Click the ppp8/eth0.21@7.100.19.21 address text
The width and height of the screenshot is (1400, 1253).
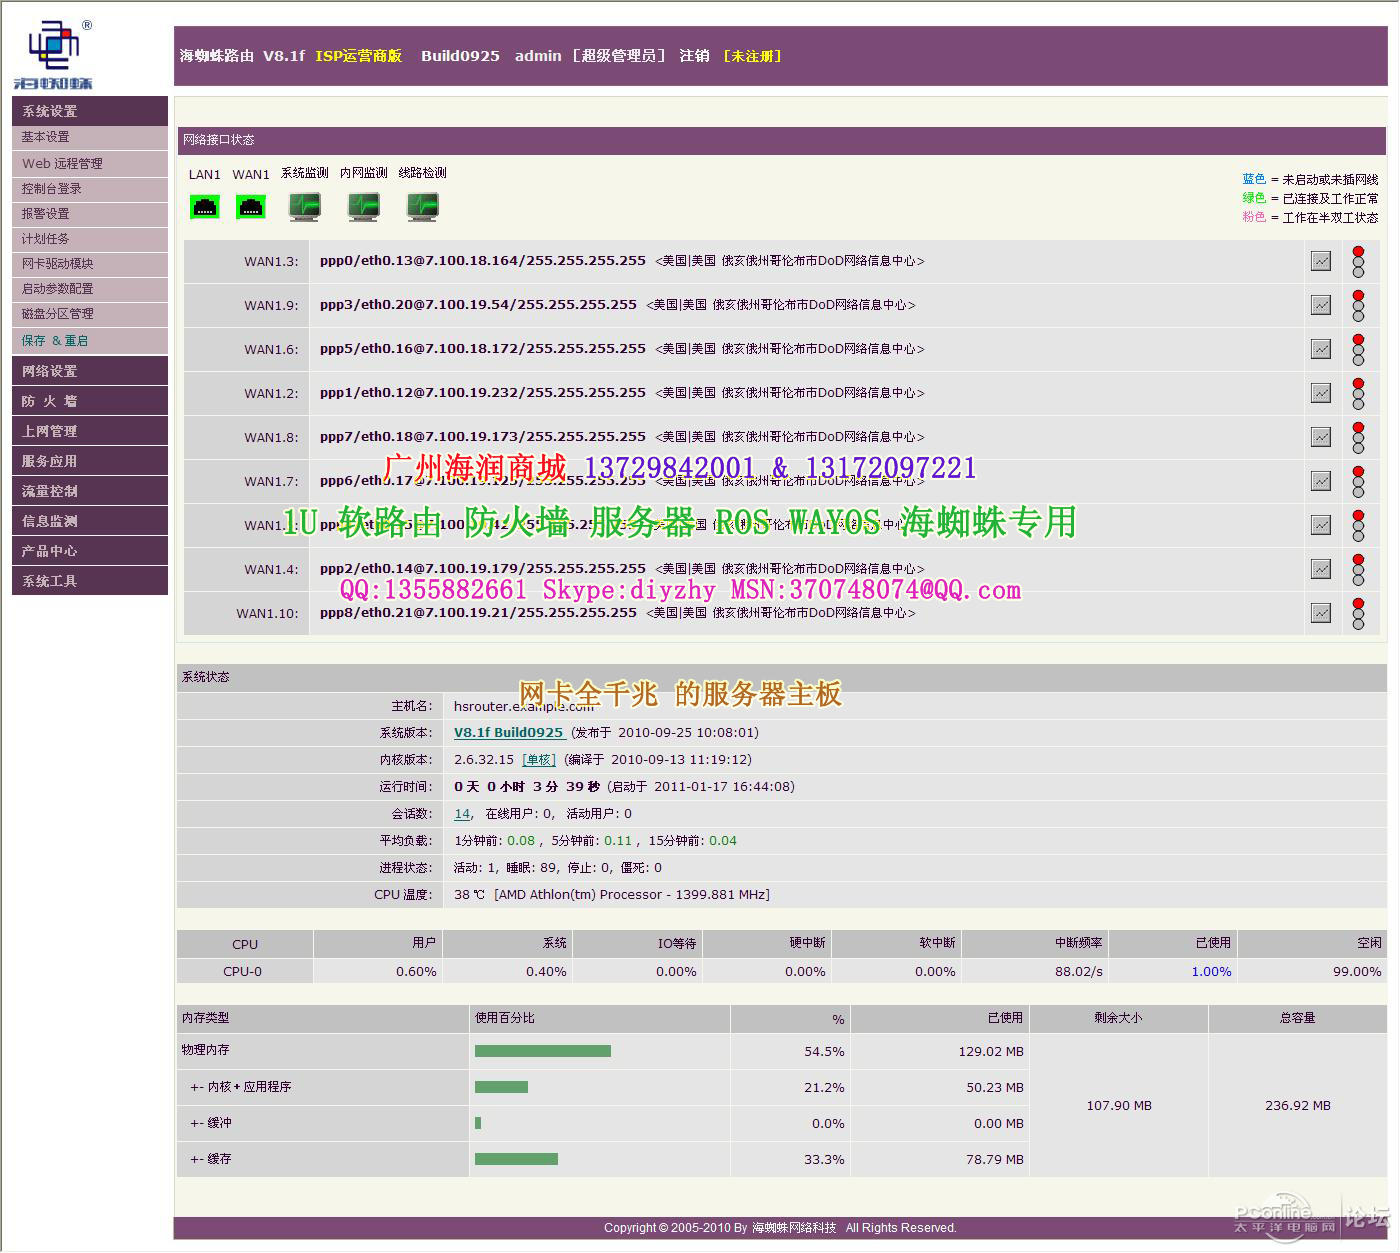coord(478,613)
